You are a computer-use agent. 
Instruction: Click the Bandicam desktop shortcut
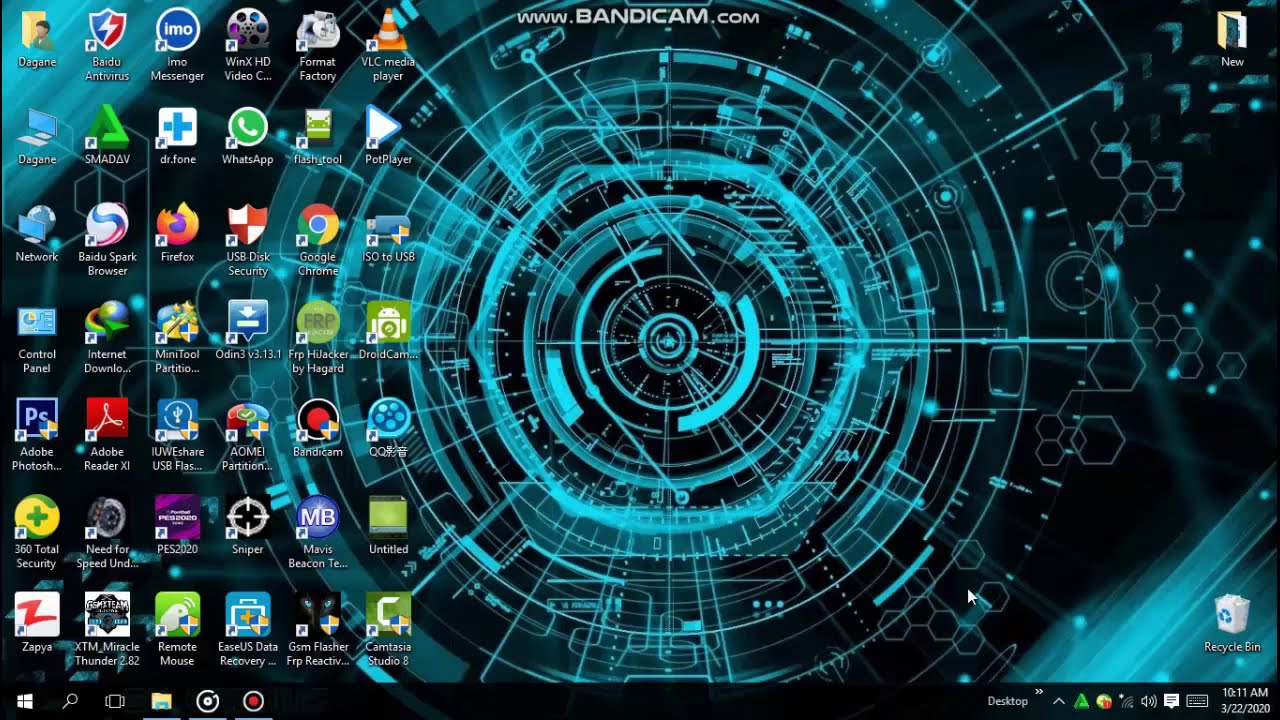click(x=318, y=428)
